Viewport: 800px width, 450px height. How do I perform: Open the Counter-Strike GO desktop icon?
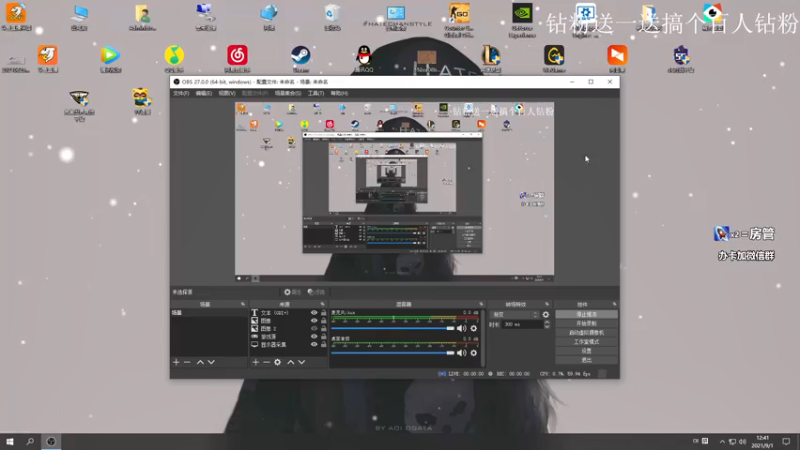pyautogui.click(x=459, y=19)
